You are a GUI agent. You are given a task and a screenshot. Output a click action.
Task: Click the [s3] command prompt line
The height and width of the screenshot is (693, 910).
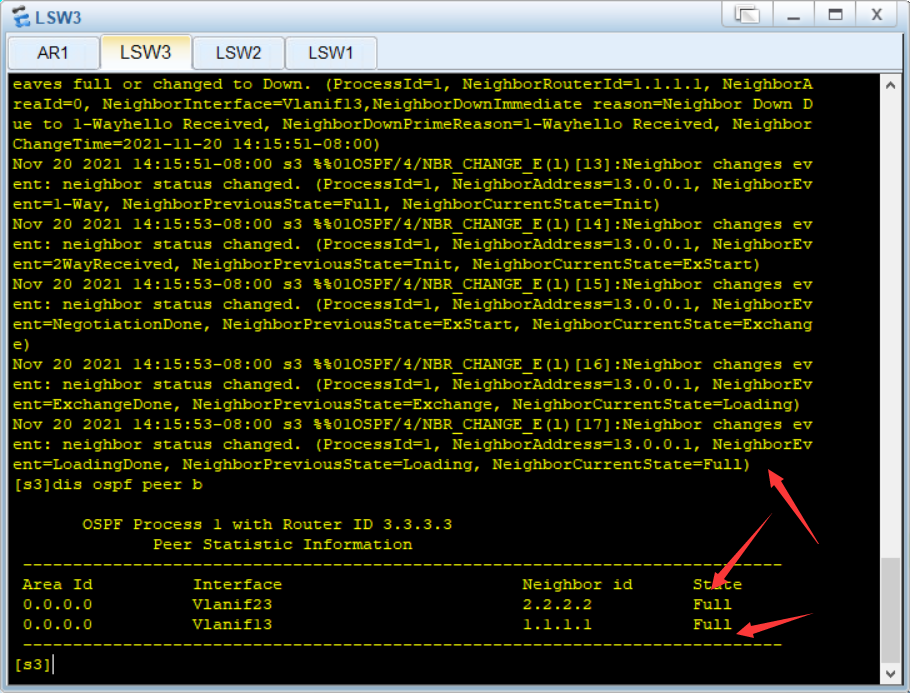point(30,663)
